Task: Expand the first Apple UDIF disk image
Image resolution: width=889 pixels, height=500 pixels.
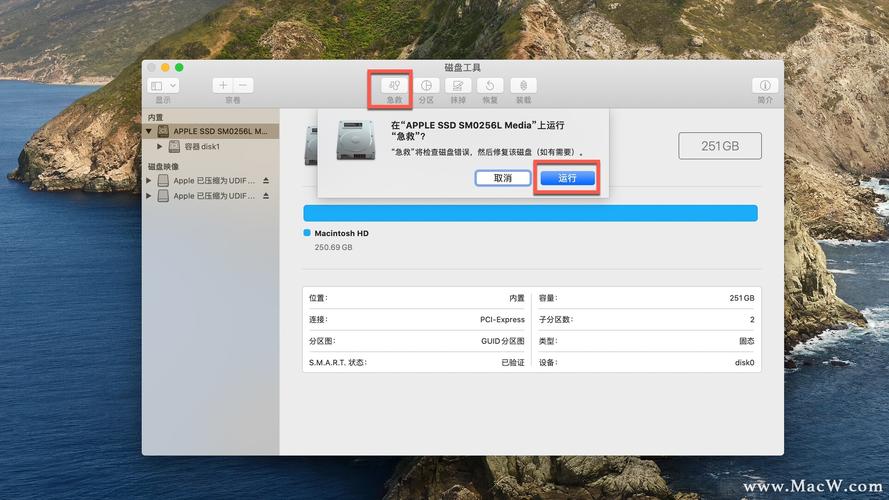Action: click(149, 180)
